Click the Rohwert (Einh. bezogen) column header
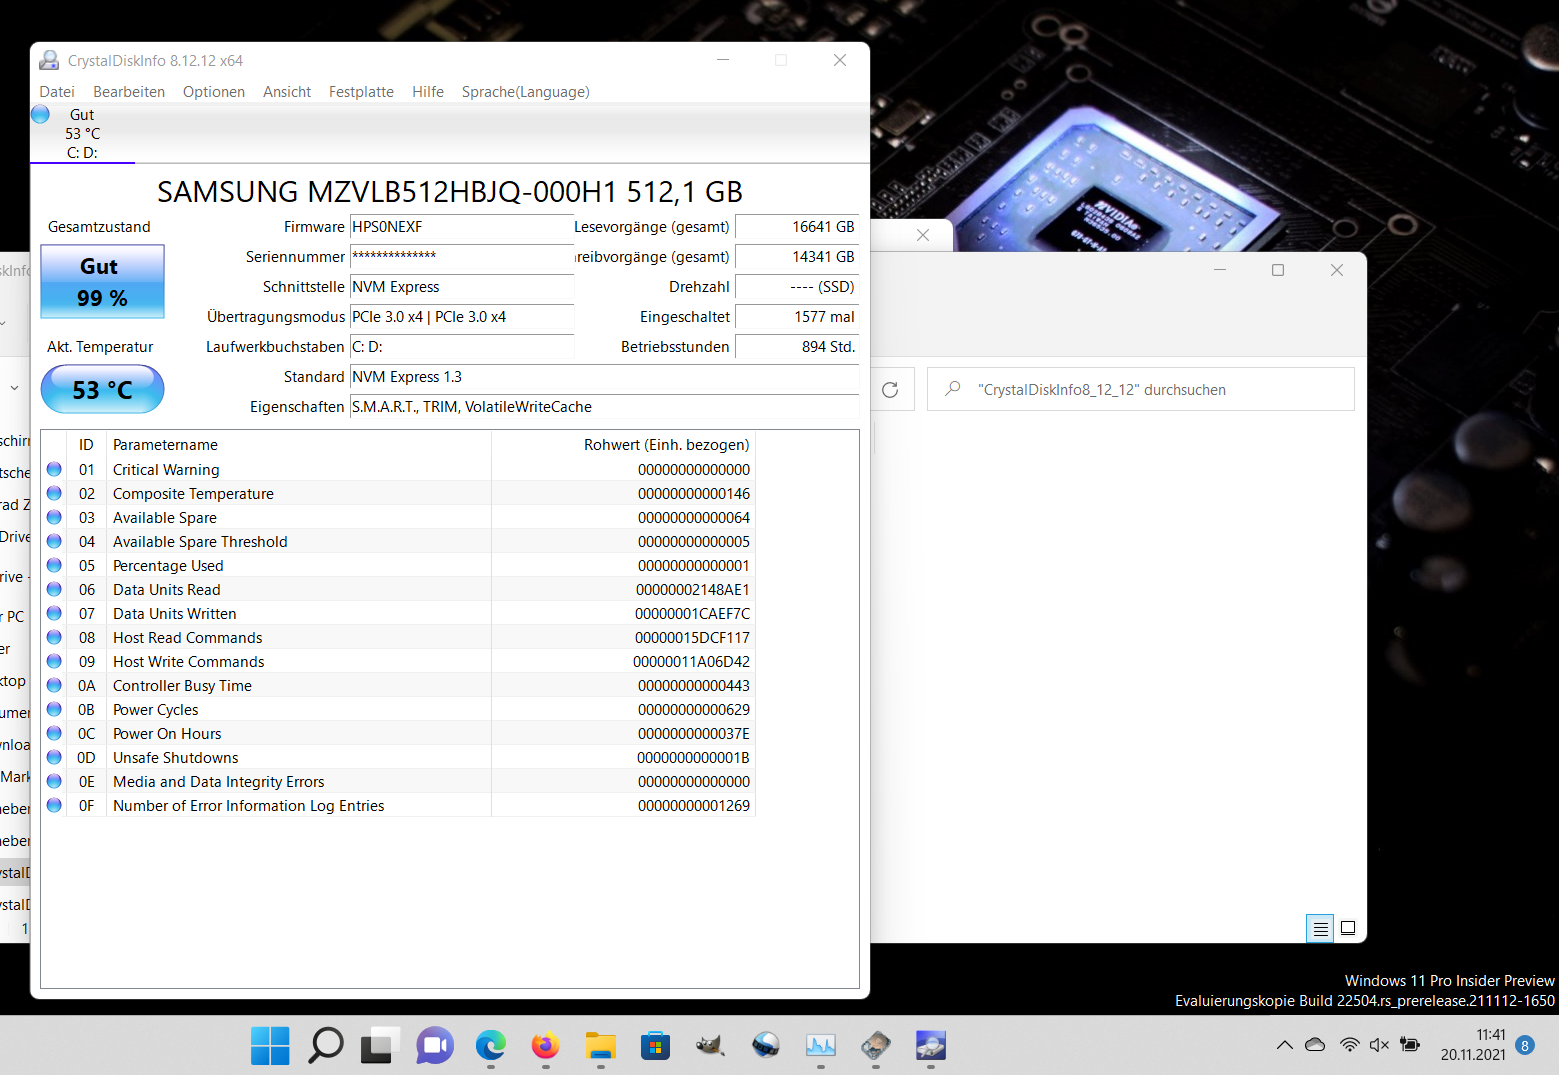The image size is (1559, 1075). point(623,445)
